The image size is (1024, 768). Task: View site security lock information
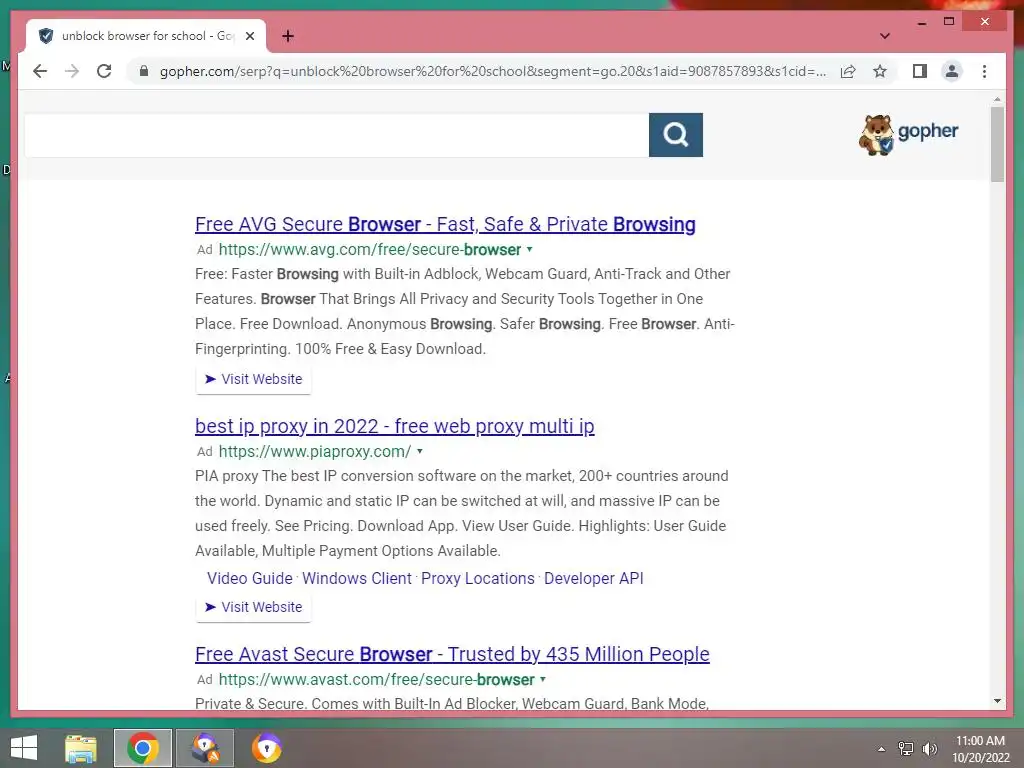click(144, 71)
